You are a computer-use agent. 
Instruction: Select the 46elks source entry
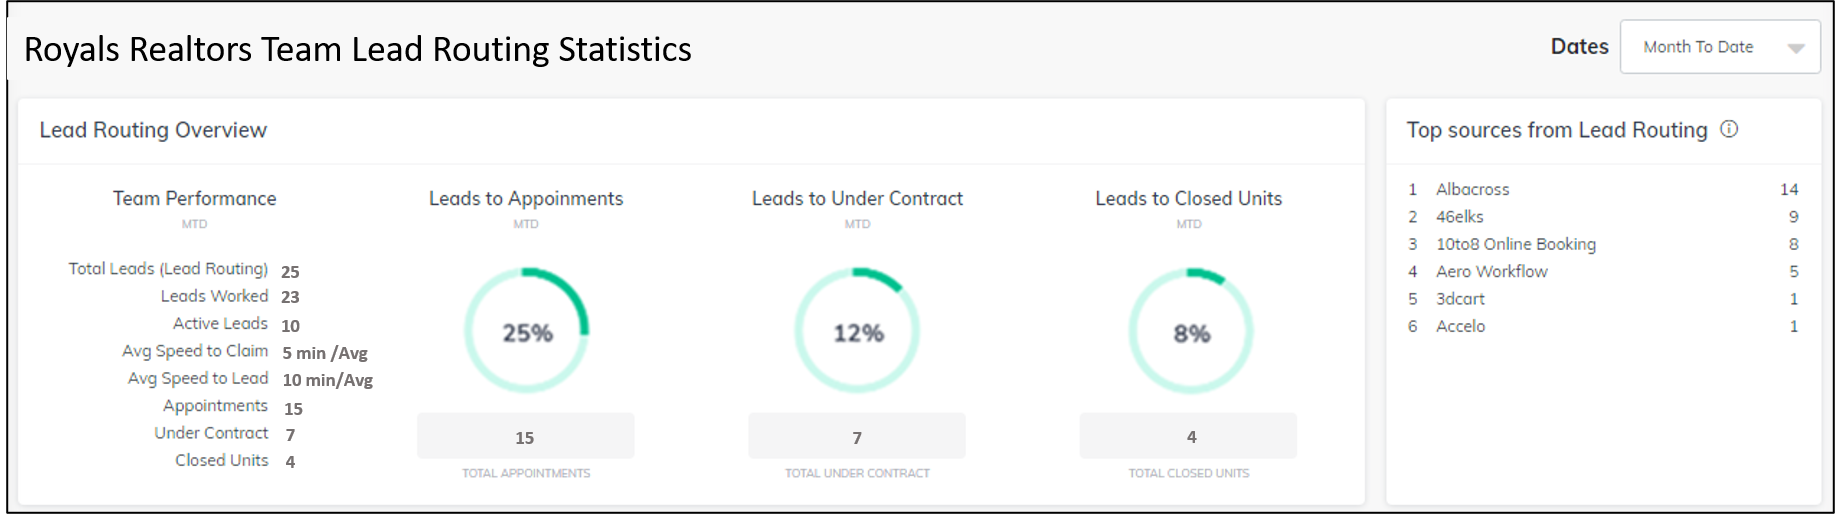pyautogui.click(x=1603, y=216)
